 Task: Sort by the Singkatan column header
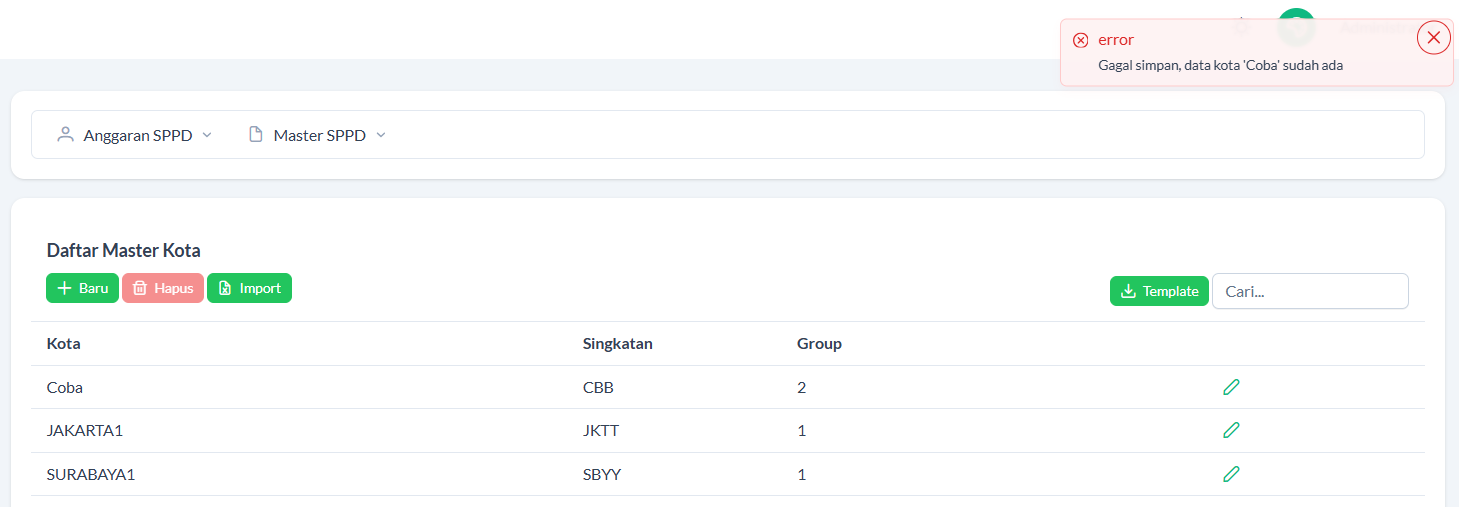point(617,344)
